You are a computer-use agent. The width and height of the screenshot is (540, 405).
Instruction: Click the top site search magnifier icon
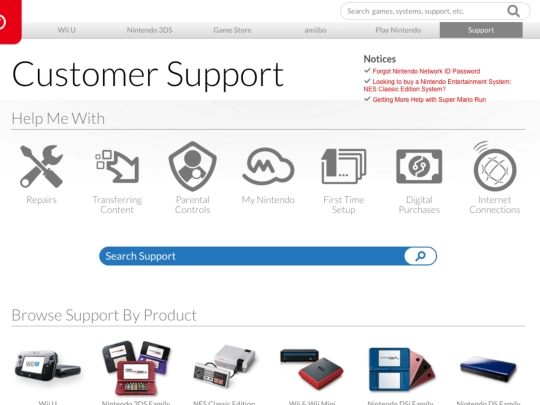point(513,11)
